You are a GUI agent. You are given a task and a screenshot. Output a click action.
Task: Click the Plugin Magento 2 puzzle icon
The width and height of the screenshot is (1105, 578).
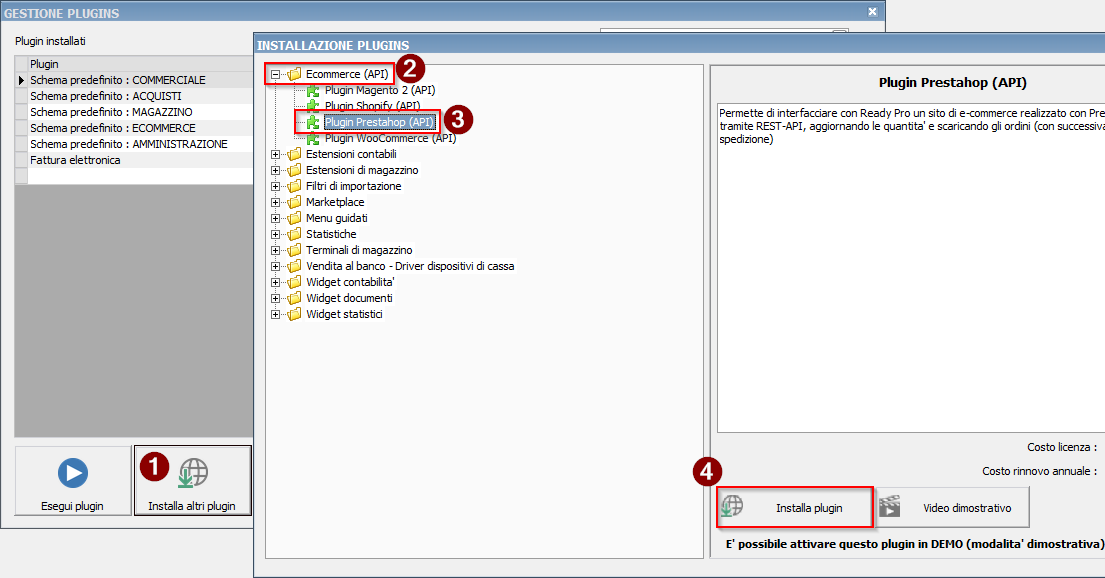tap(313, 90)
